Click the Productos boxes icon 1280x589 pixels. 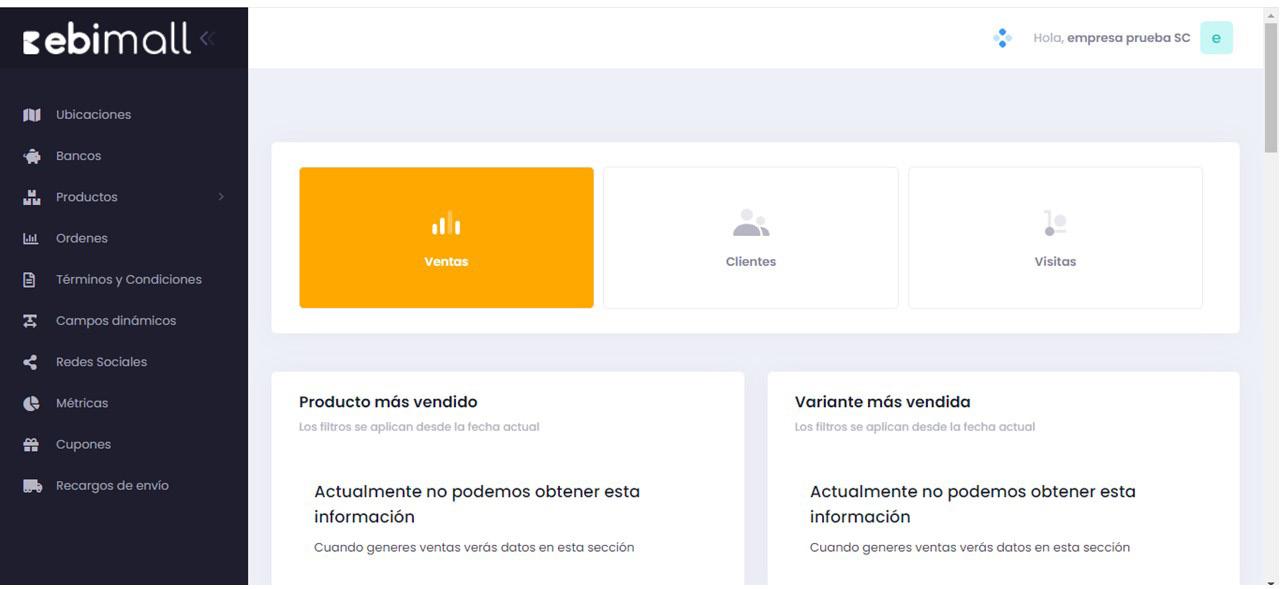click(x=31, y=197)
